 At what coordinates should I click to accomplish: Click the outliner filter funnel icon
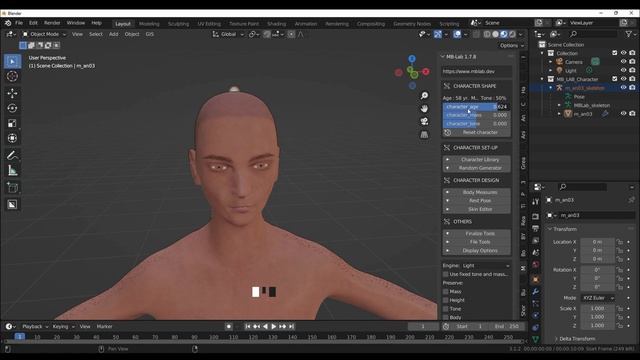tap(629, 34)
